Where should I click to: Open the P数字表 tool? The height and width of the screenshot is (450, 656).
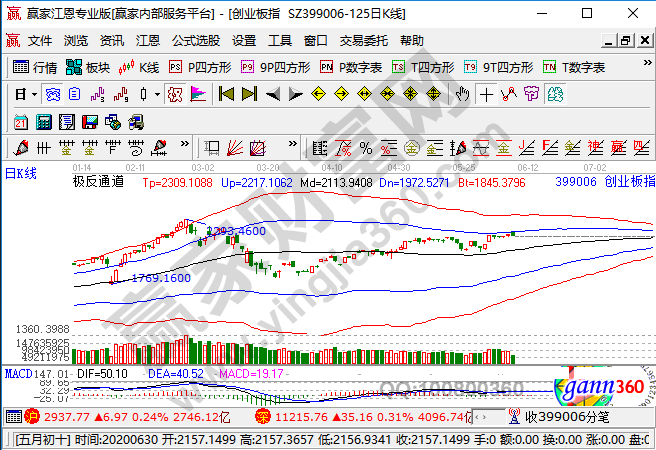tap(351, 67)
